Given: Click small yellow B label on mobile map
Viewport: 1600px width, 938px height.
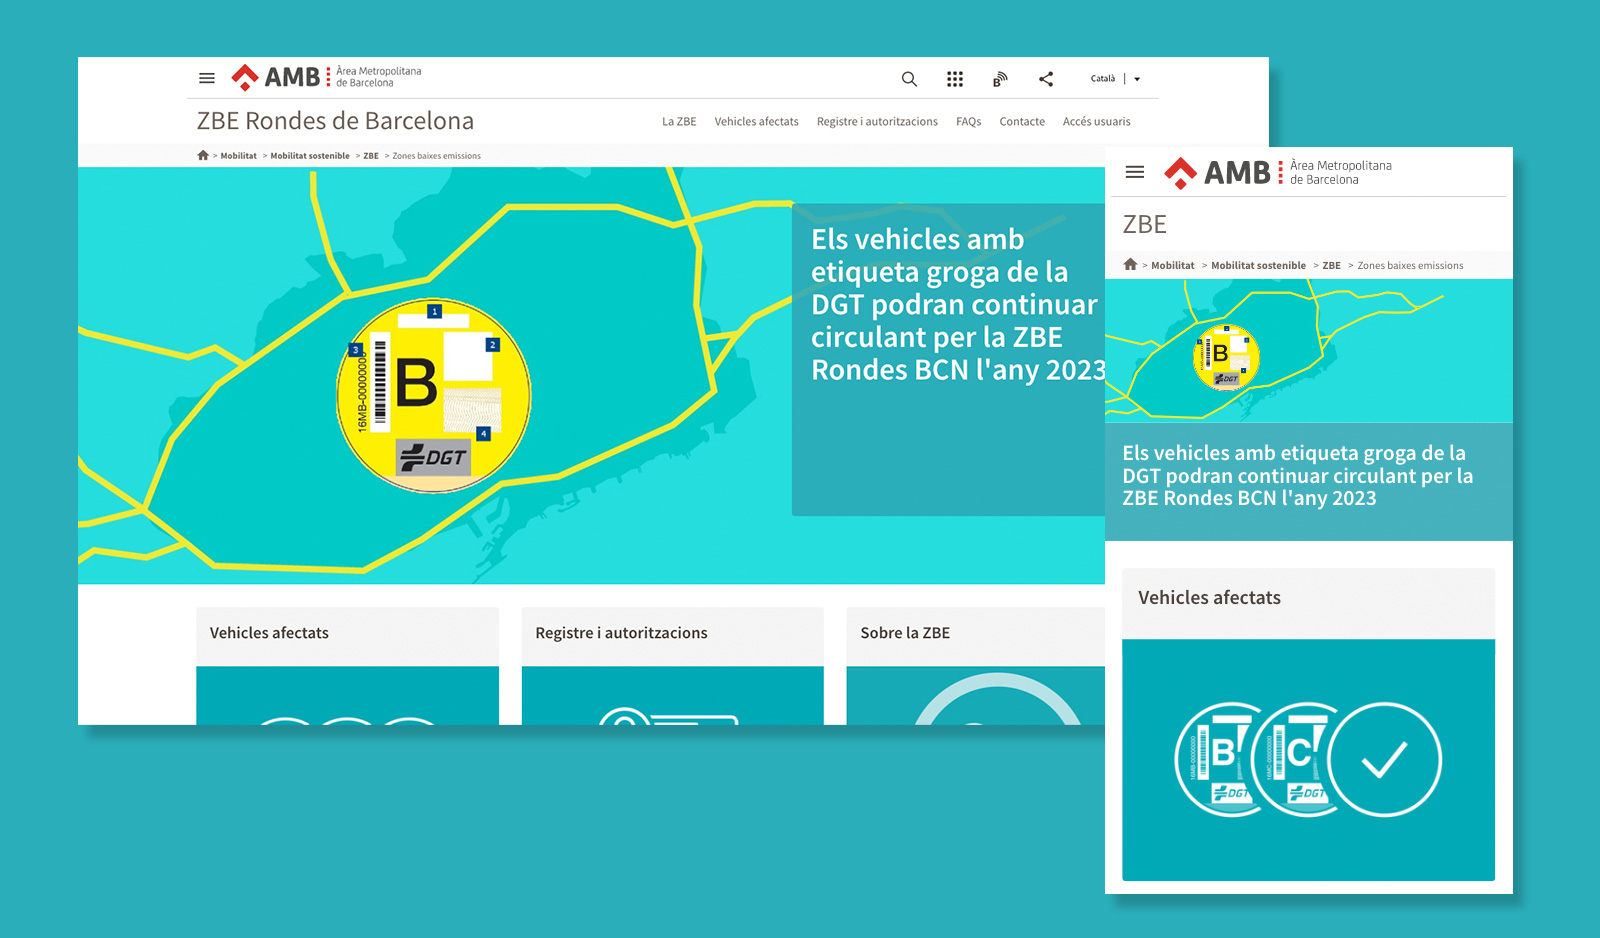Looking at the screenshot, I should pyautogui.click(x=1226, y=357).
